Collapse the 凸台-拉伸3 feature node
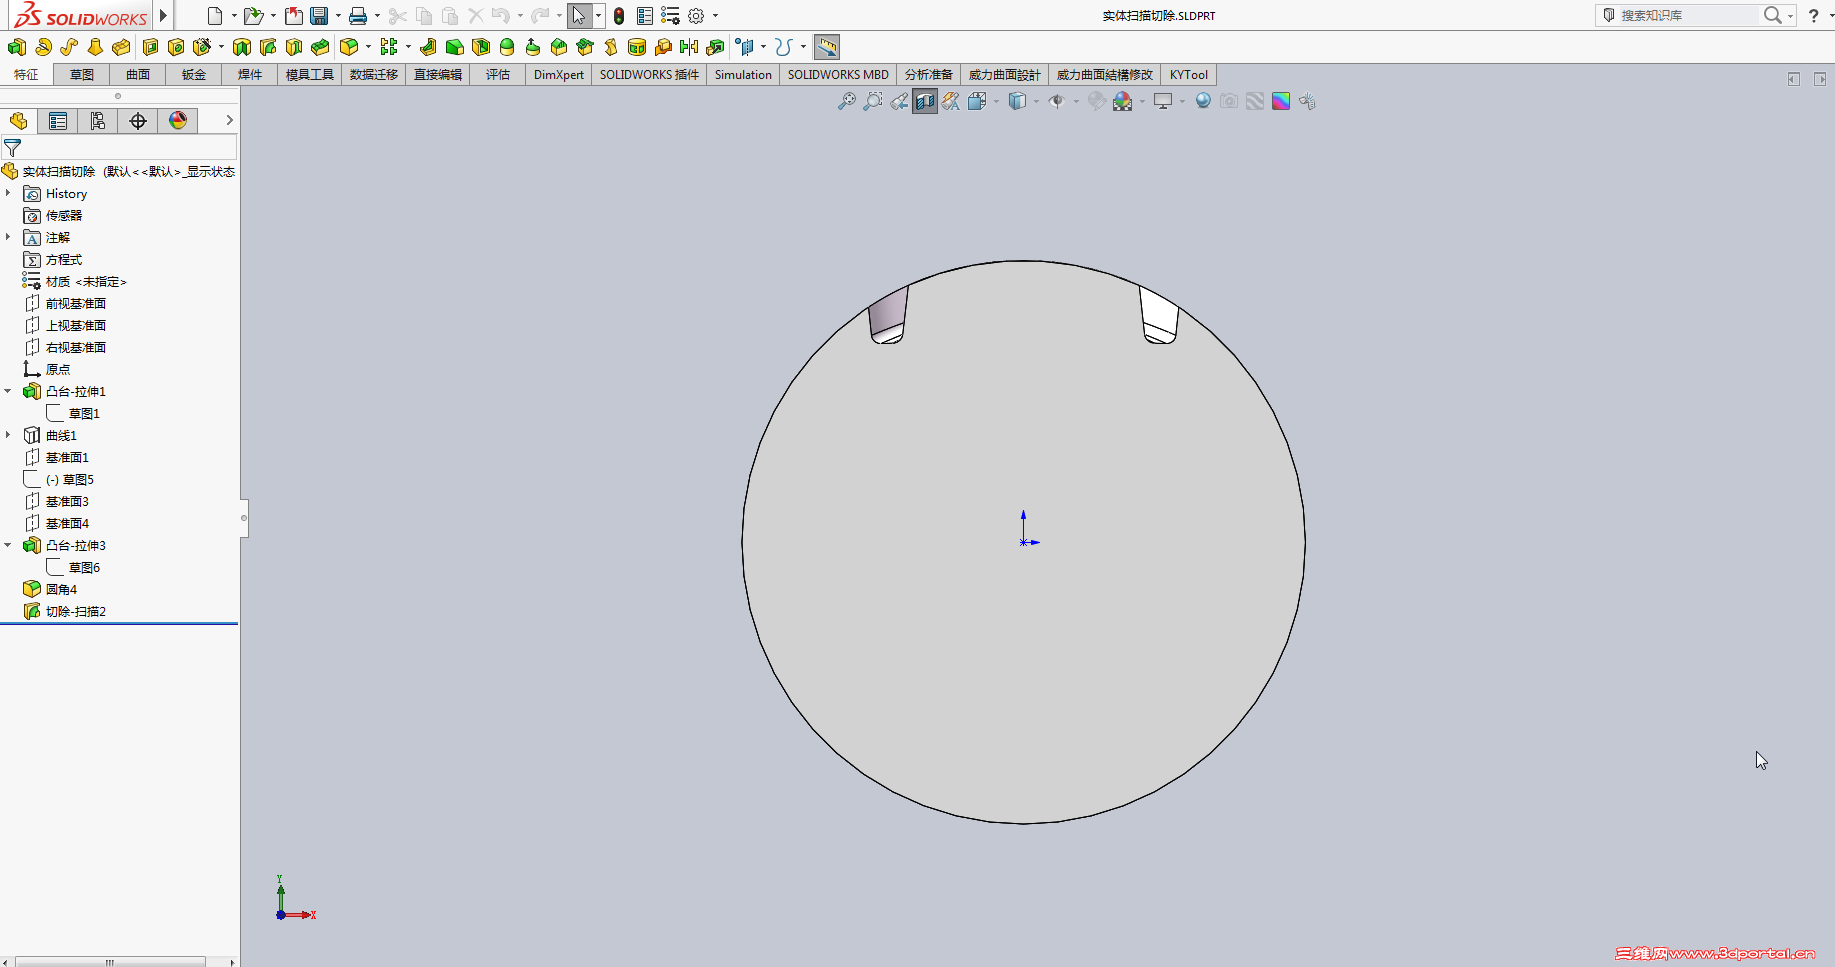1835x967 pixels. point(8,545)
